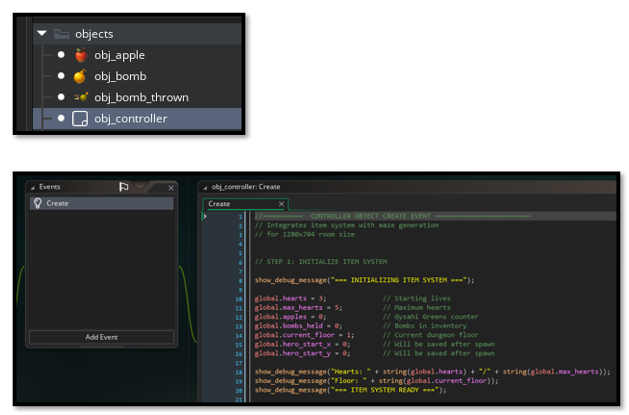
Task: Select obj_bomb_thrown in the asset tree
Action: click(140, 97)
